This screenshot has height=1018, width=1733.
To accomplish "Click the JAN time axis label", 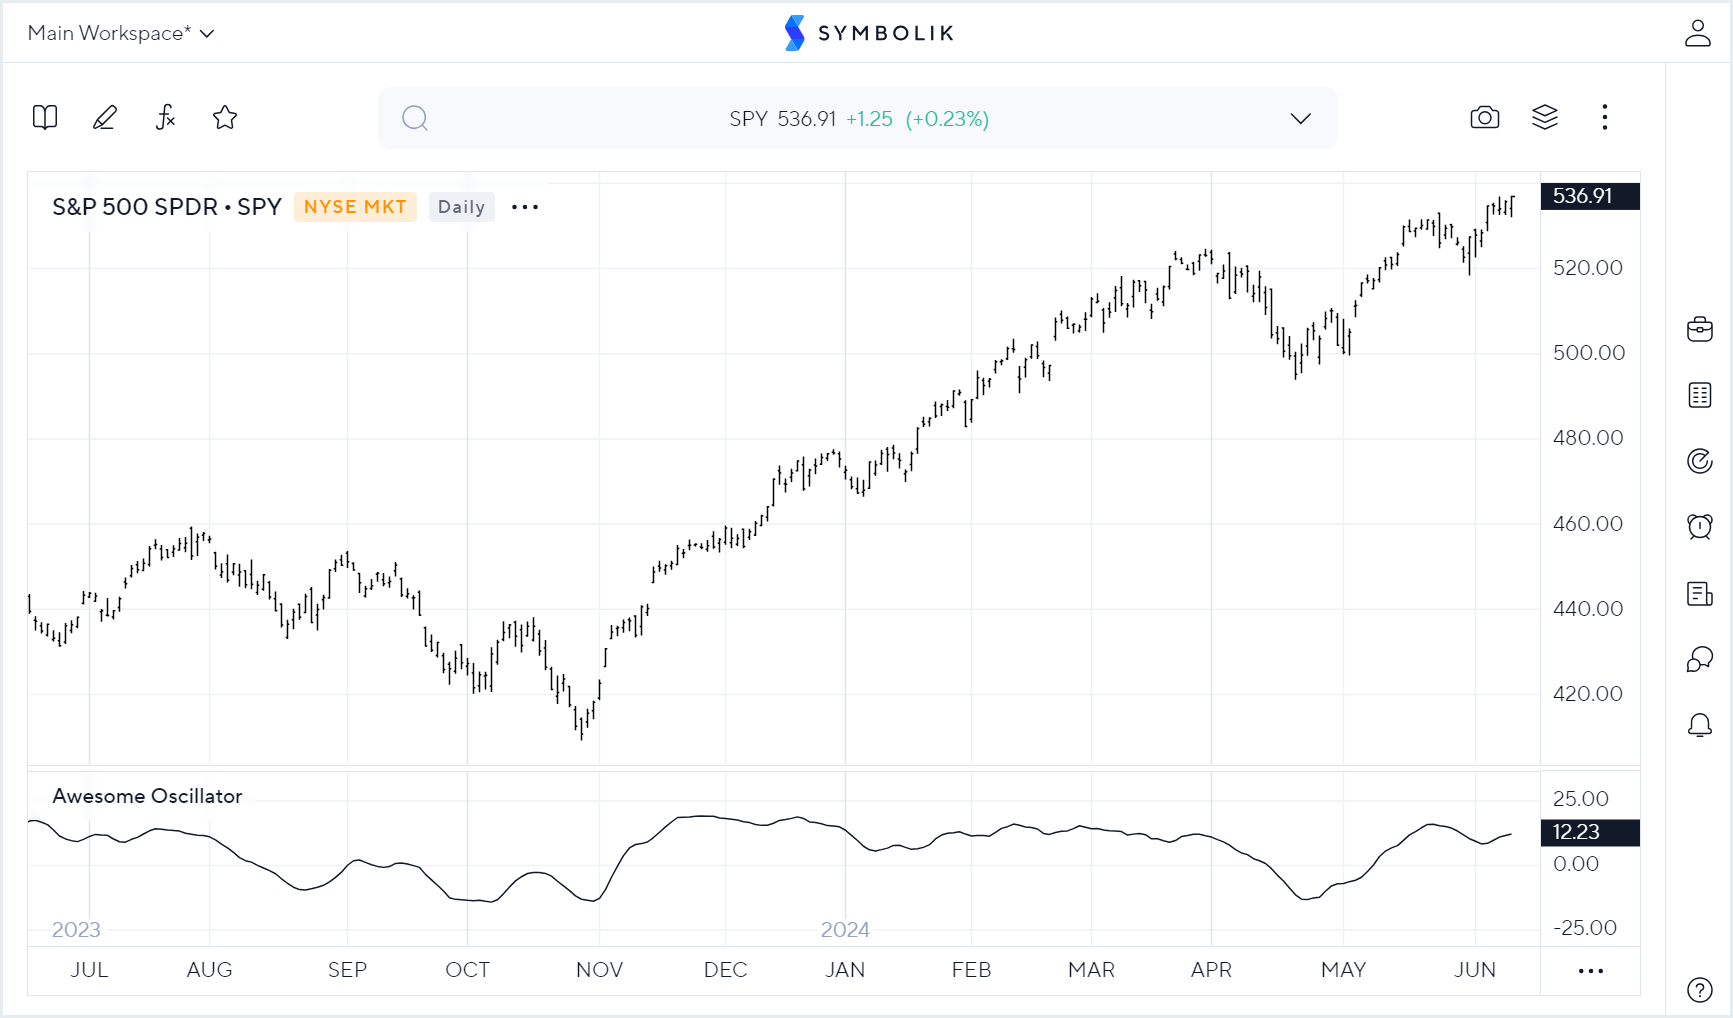I will [x=845, y=970].
